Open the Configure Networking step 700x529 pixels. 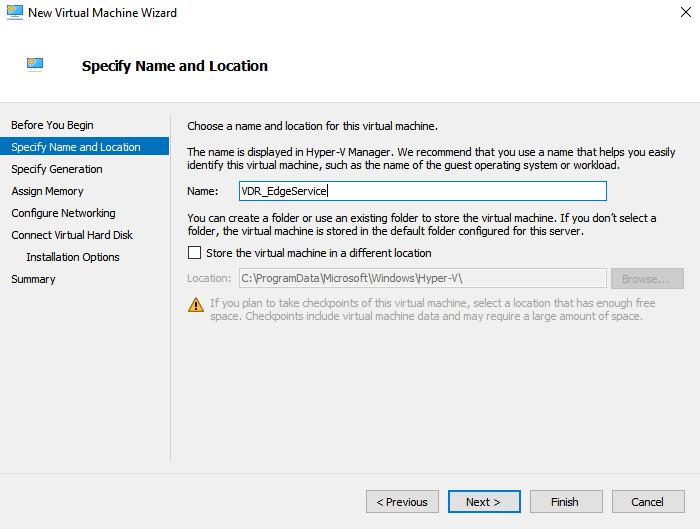[63, 213]
